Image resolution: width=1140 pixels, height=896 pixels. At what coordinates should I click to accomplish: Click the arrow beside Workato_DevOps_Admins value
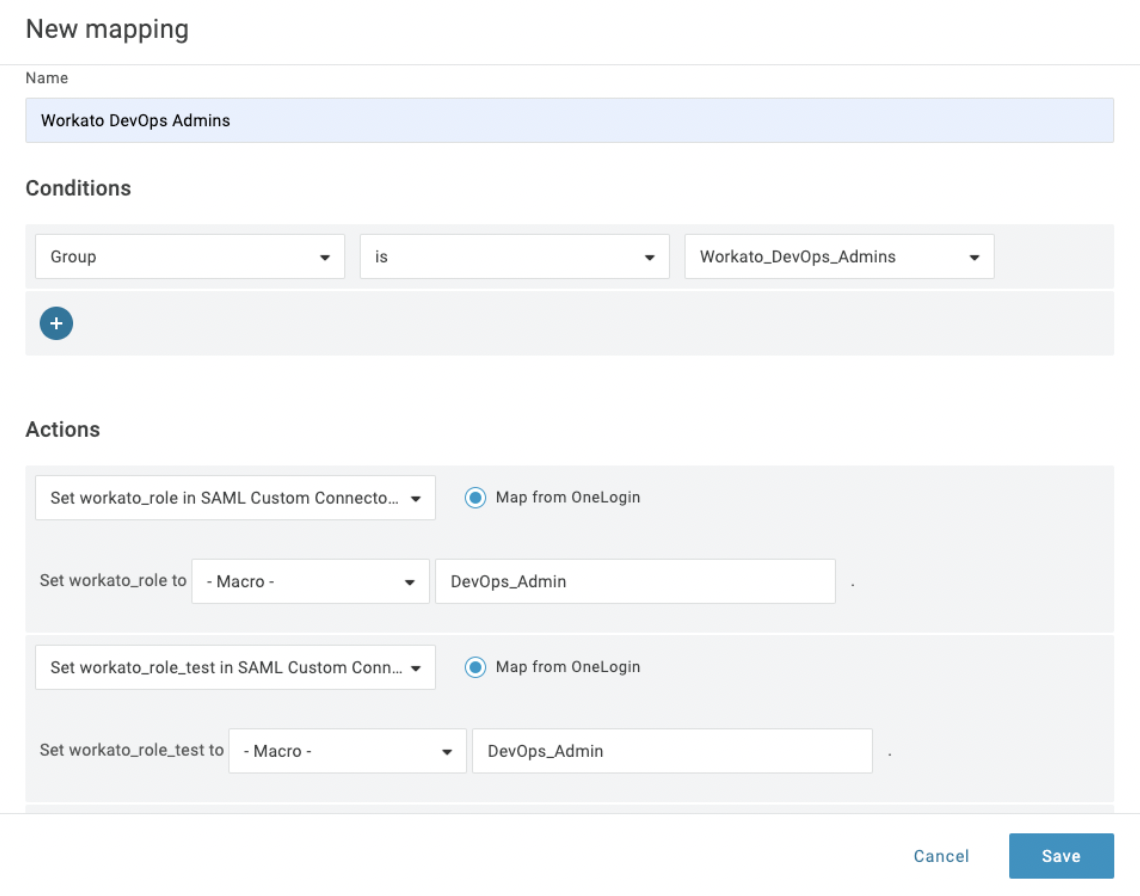click(x=974, y=258)
